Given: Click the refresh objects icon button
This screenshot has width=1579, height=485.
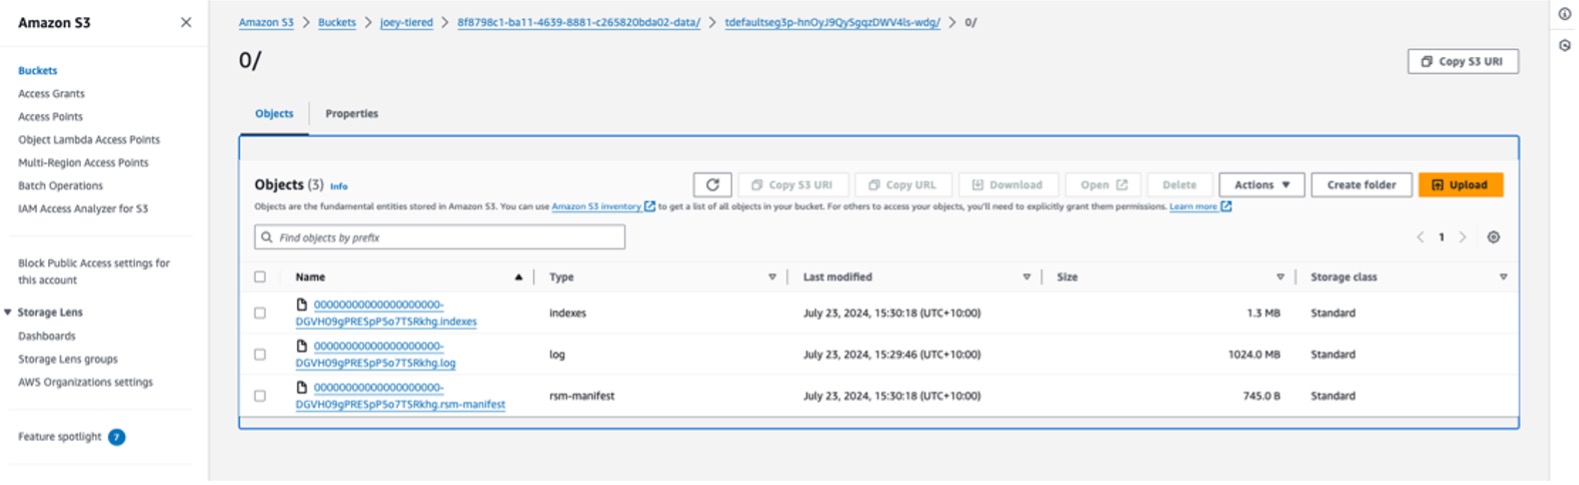Looking at the screenshot, I should click(712, 185).
